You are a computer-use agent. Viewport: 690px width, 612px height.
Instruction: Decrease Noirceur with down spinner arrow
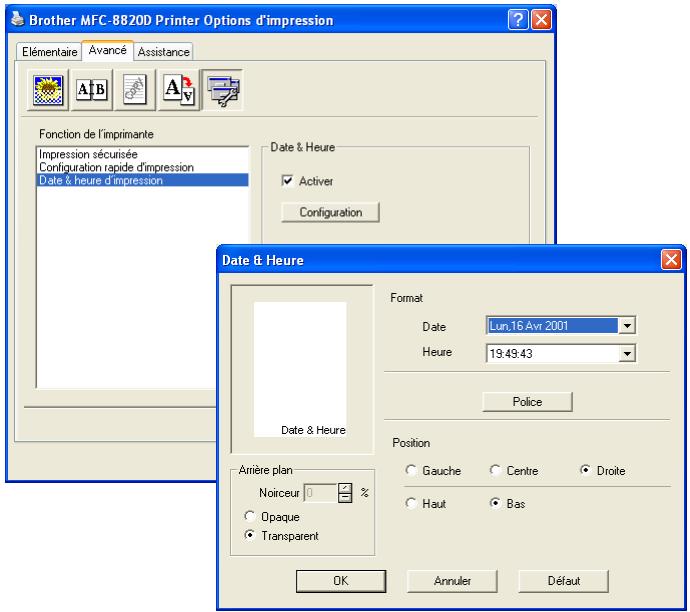[x=345, y=498]
